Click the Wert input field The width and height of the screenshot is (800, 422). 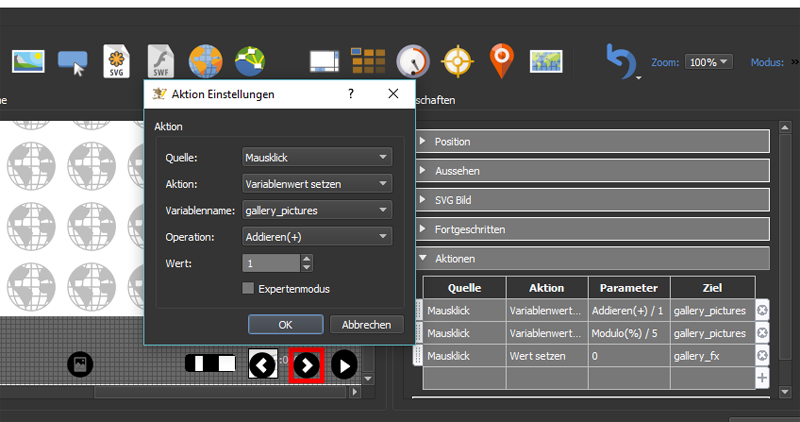270,263
